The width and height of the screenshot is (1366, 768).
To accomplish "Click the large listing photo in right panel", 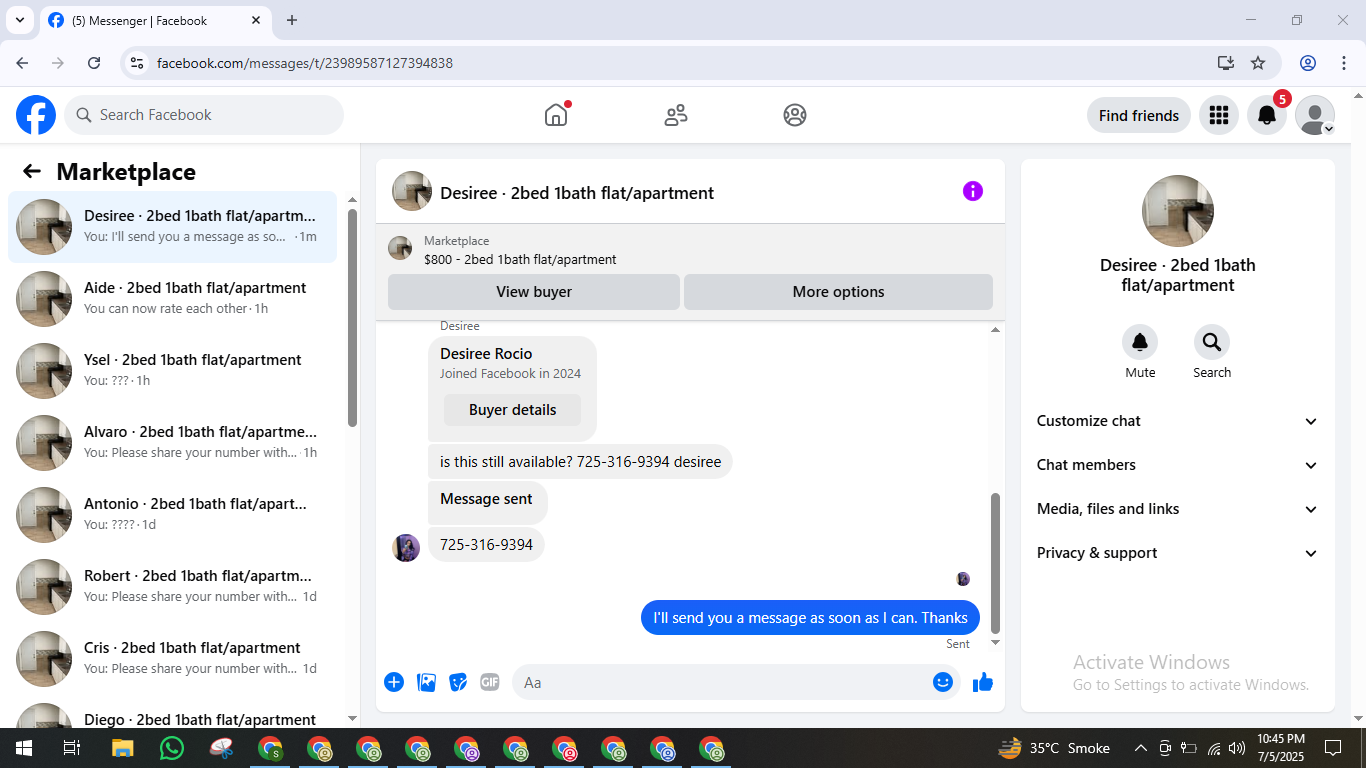I will click(x=1178, y=211).
